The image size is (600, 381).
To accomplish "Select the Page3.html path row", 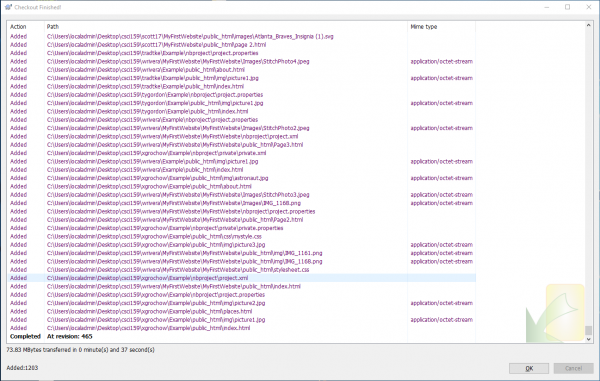I will pos(242,145).
